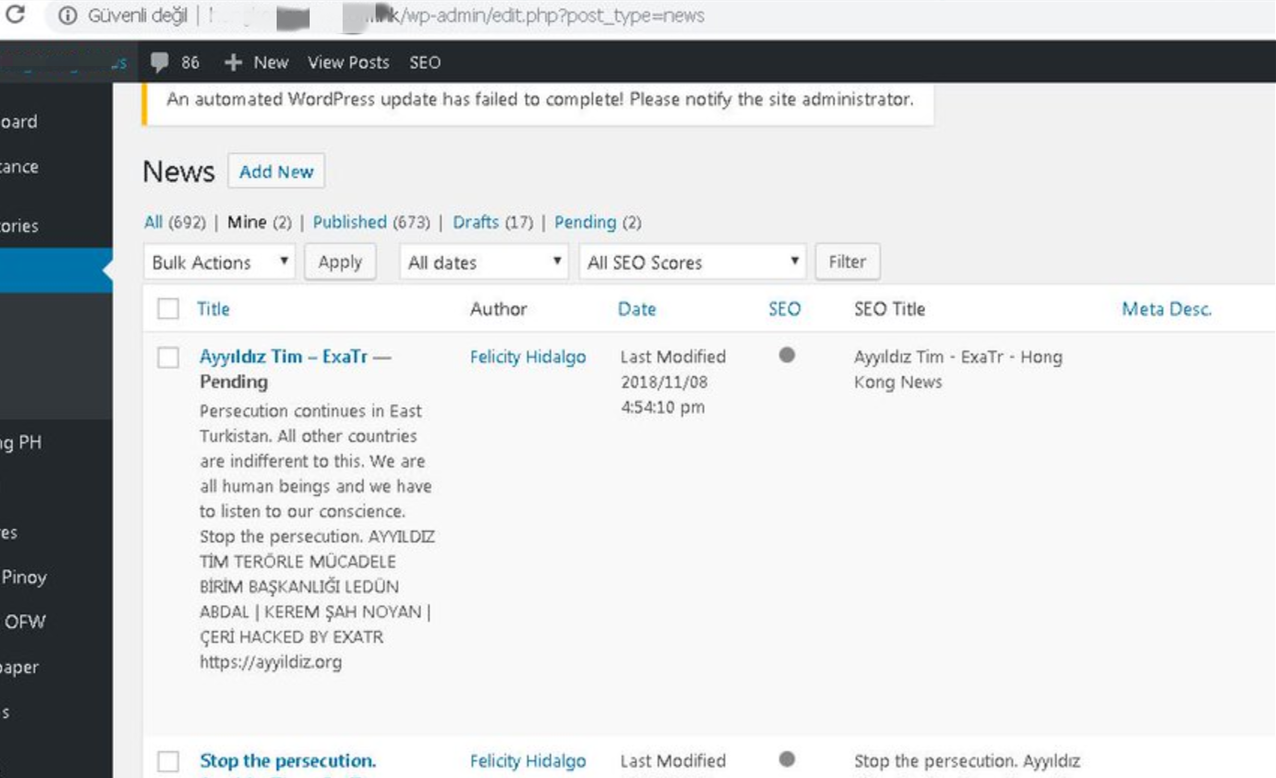Open the Stop the persecution post title
This screenshot has height=778, width=1276.
[288, 761]
